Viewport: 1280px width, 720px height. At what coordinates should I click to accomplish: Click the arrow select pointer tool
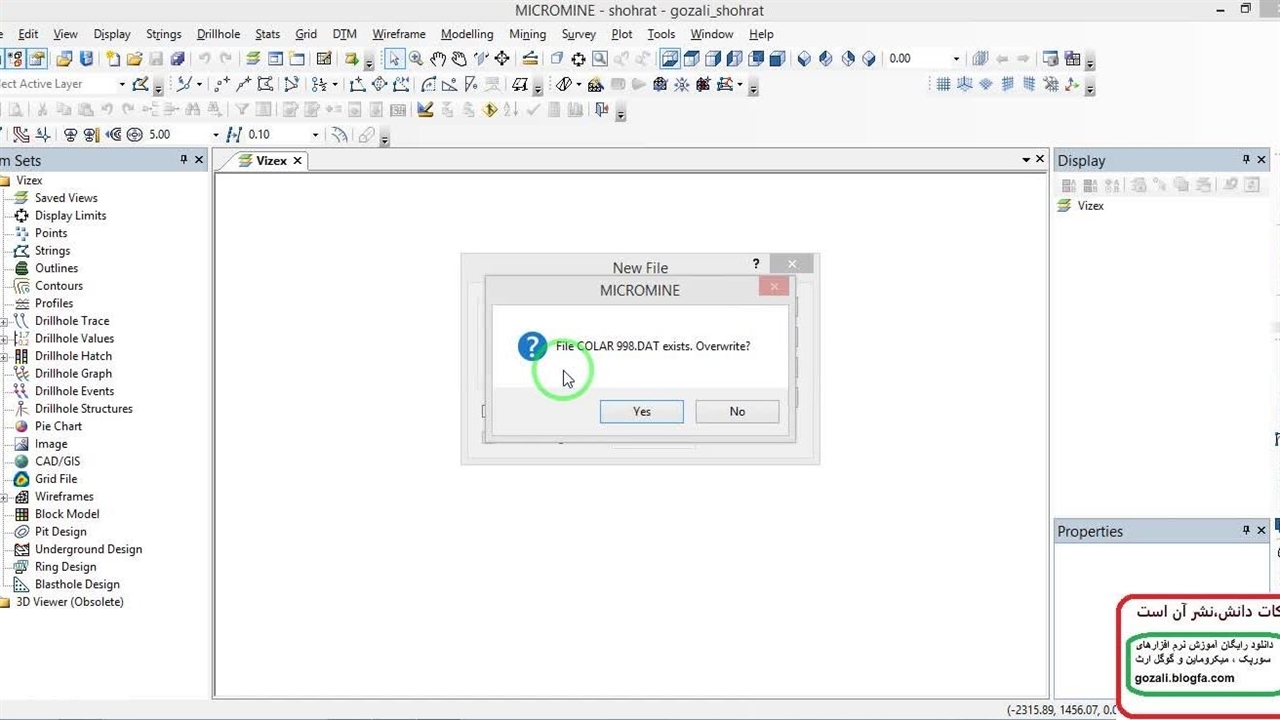pos(395,59)
